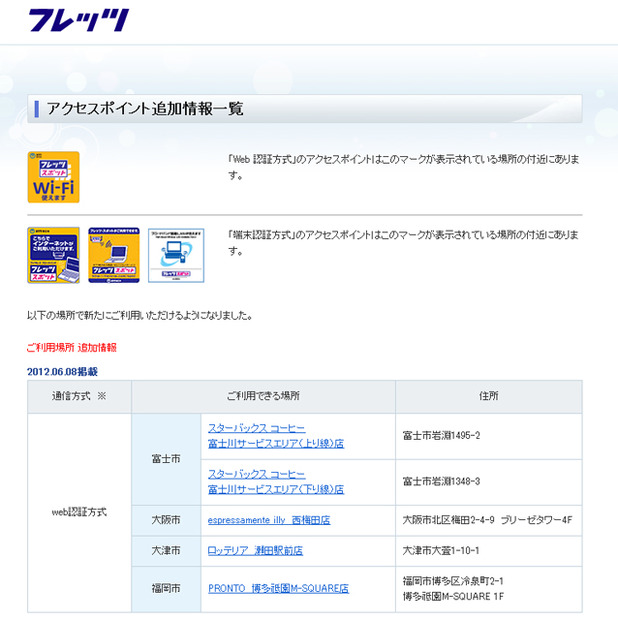This screenshot has height=620, width=618.
Task: Click the ご利用できる場所 column header
Action: (263, 396)
